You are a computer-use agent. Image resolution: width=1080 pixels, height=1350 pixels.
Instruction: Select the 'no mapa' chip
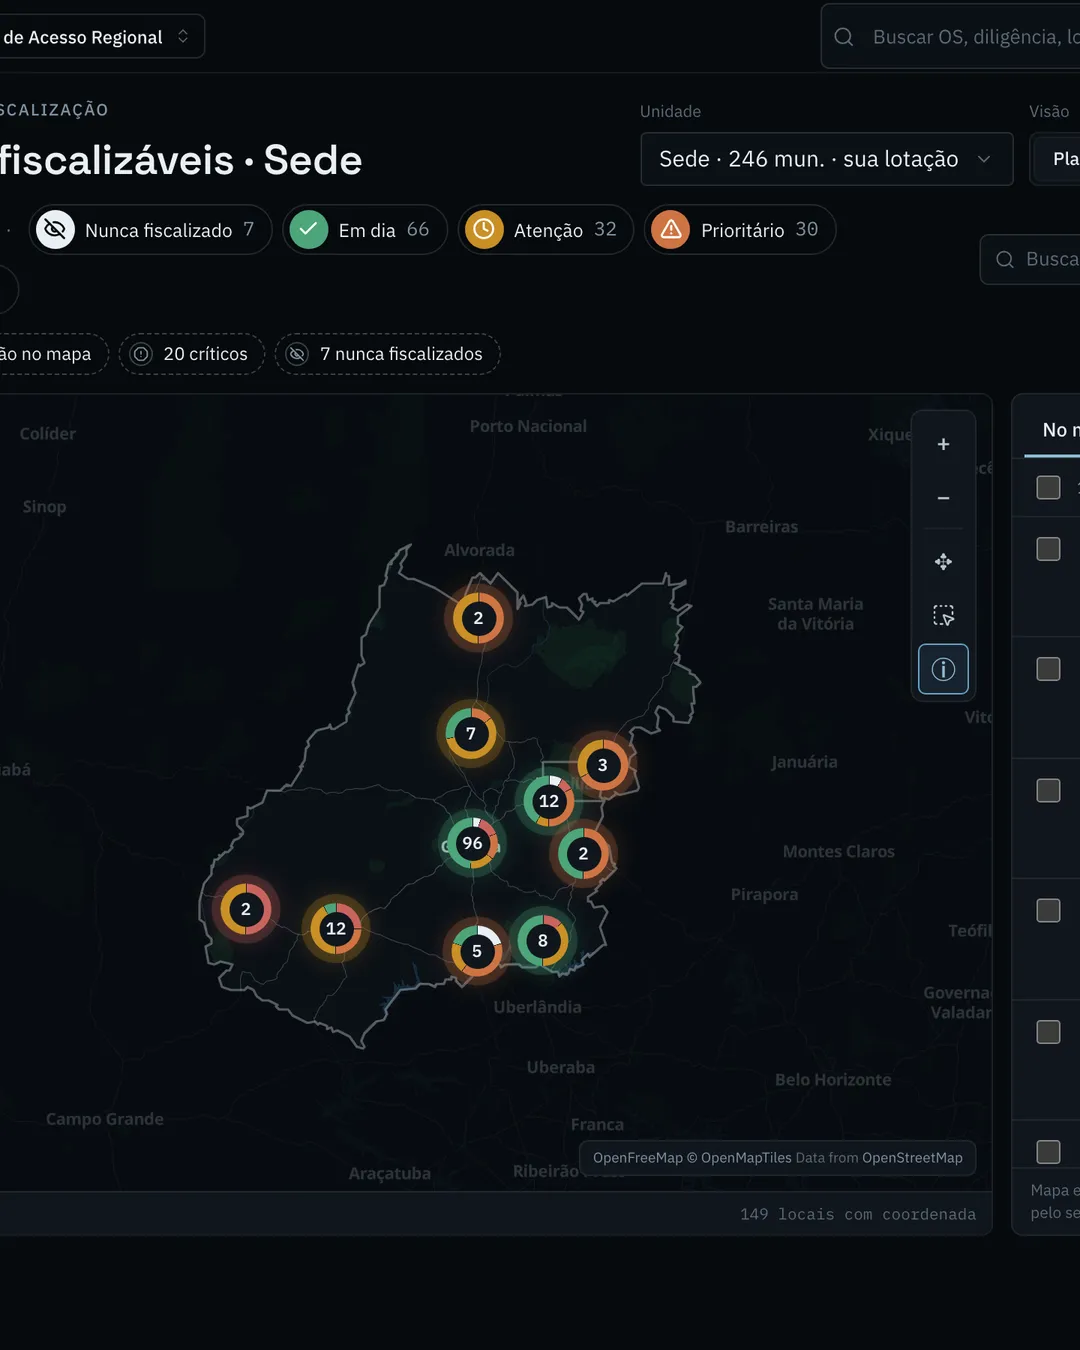click(x=54, y=354)
